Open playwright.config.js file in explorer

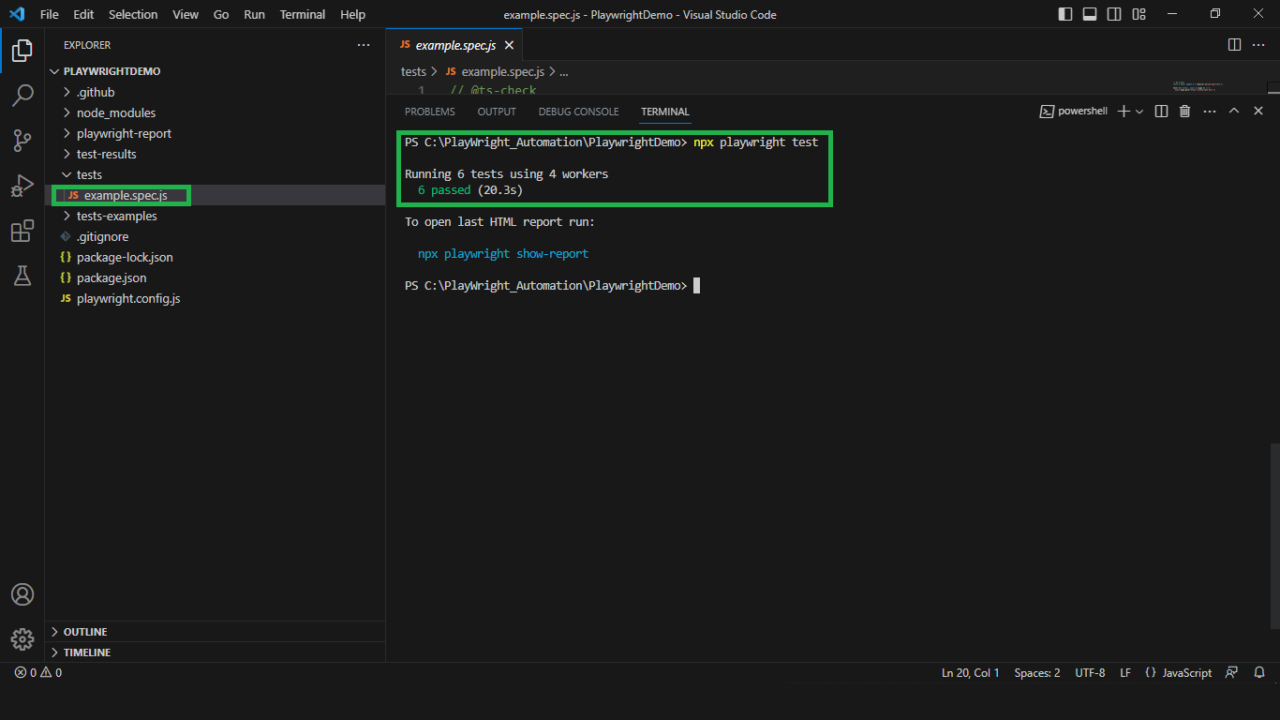(128, 299)
